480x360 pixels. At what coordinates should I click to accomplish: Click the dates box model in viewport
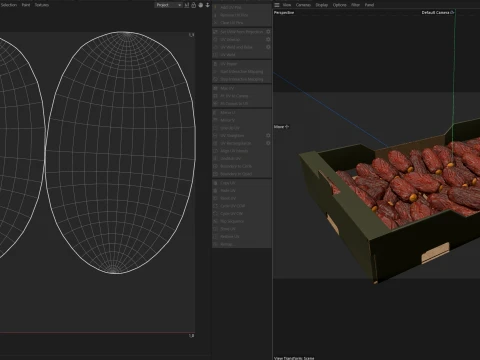coord(390,200)
